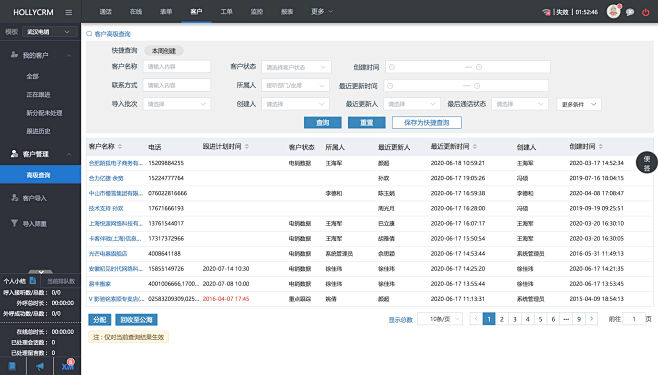Sort by 创建时间 column arrows
658x375 pixels.
pyautogui.click(x=601, y=146)
